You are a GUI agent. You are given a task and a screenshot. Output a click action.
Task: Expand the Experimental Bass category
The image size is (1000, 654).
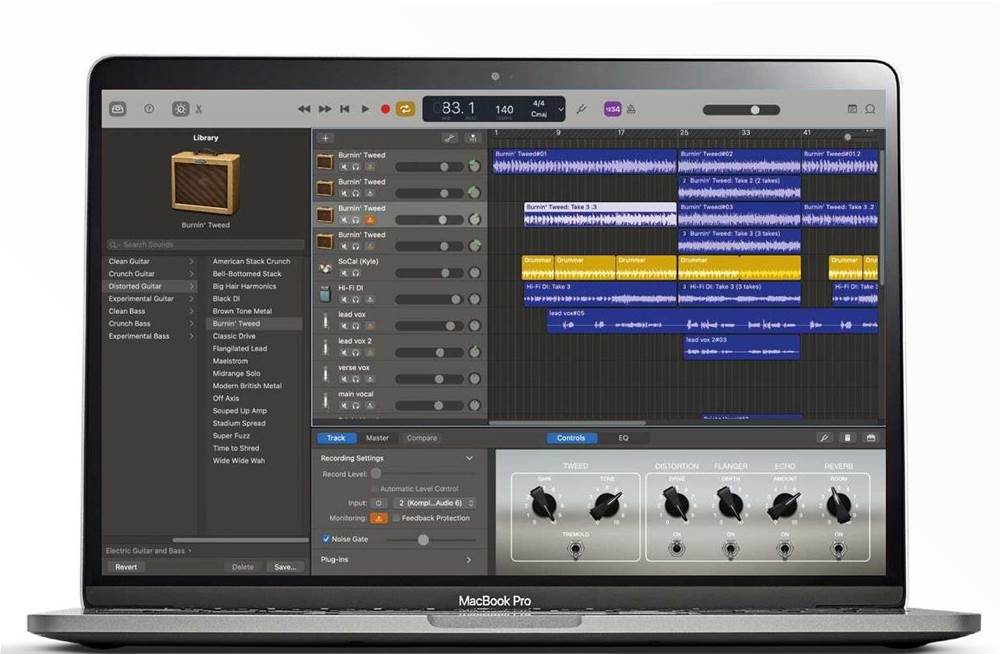click(191, 336)
